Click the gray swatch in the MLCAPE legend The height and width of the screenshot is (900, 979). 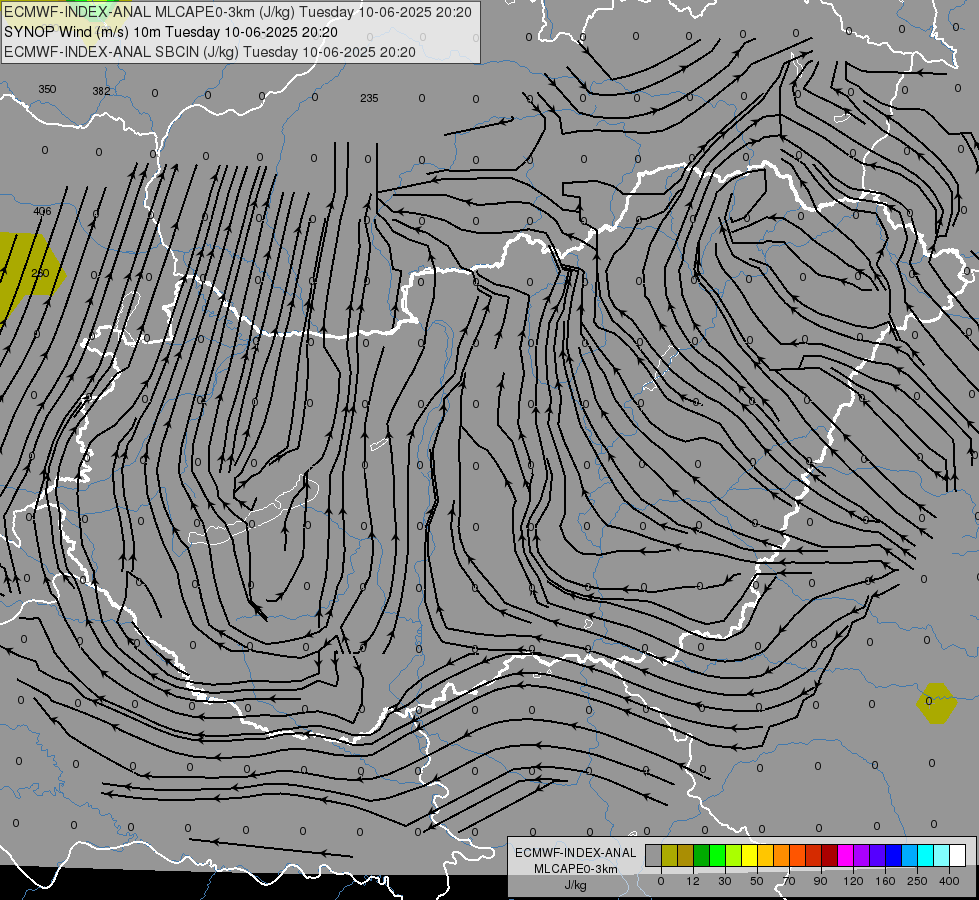pos(654,855)
